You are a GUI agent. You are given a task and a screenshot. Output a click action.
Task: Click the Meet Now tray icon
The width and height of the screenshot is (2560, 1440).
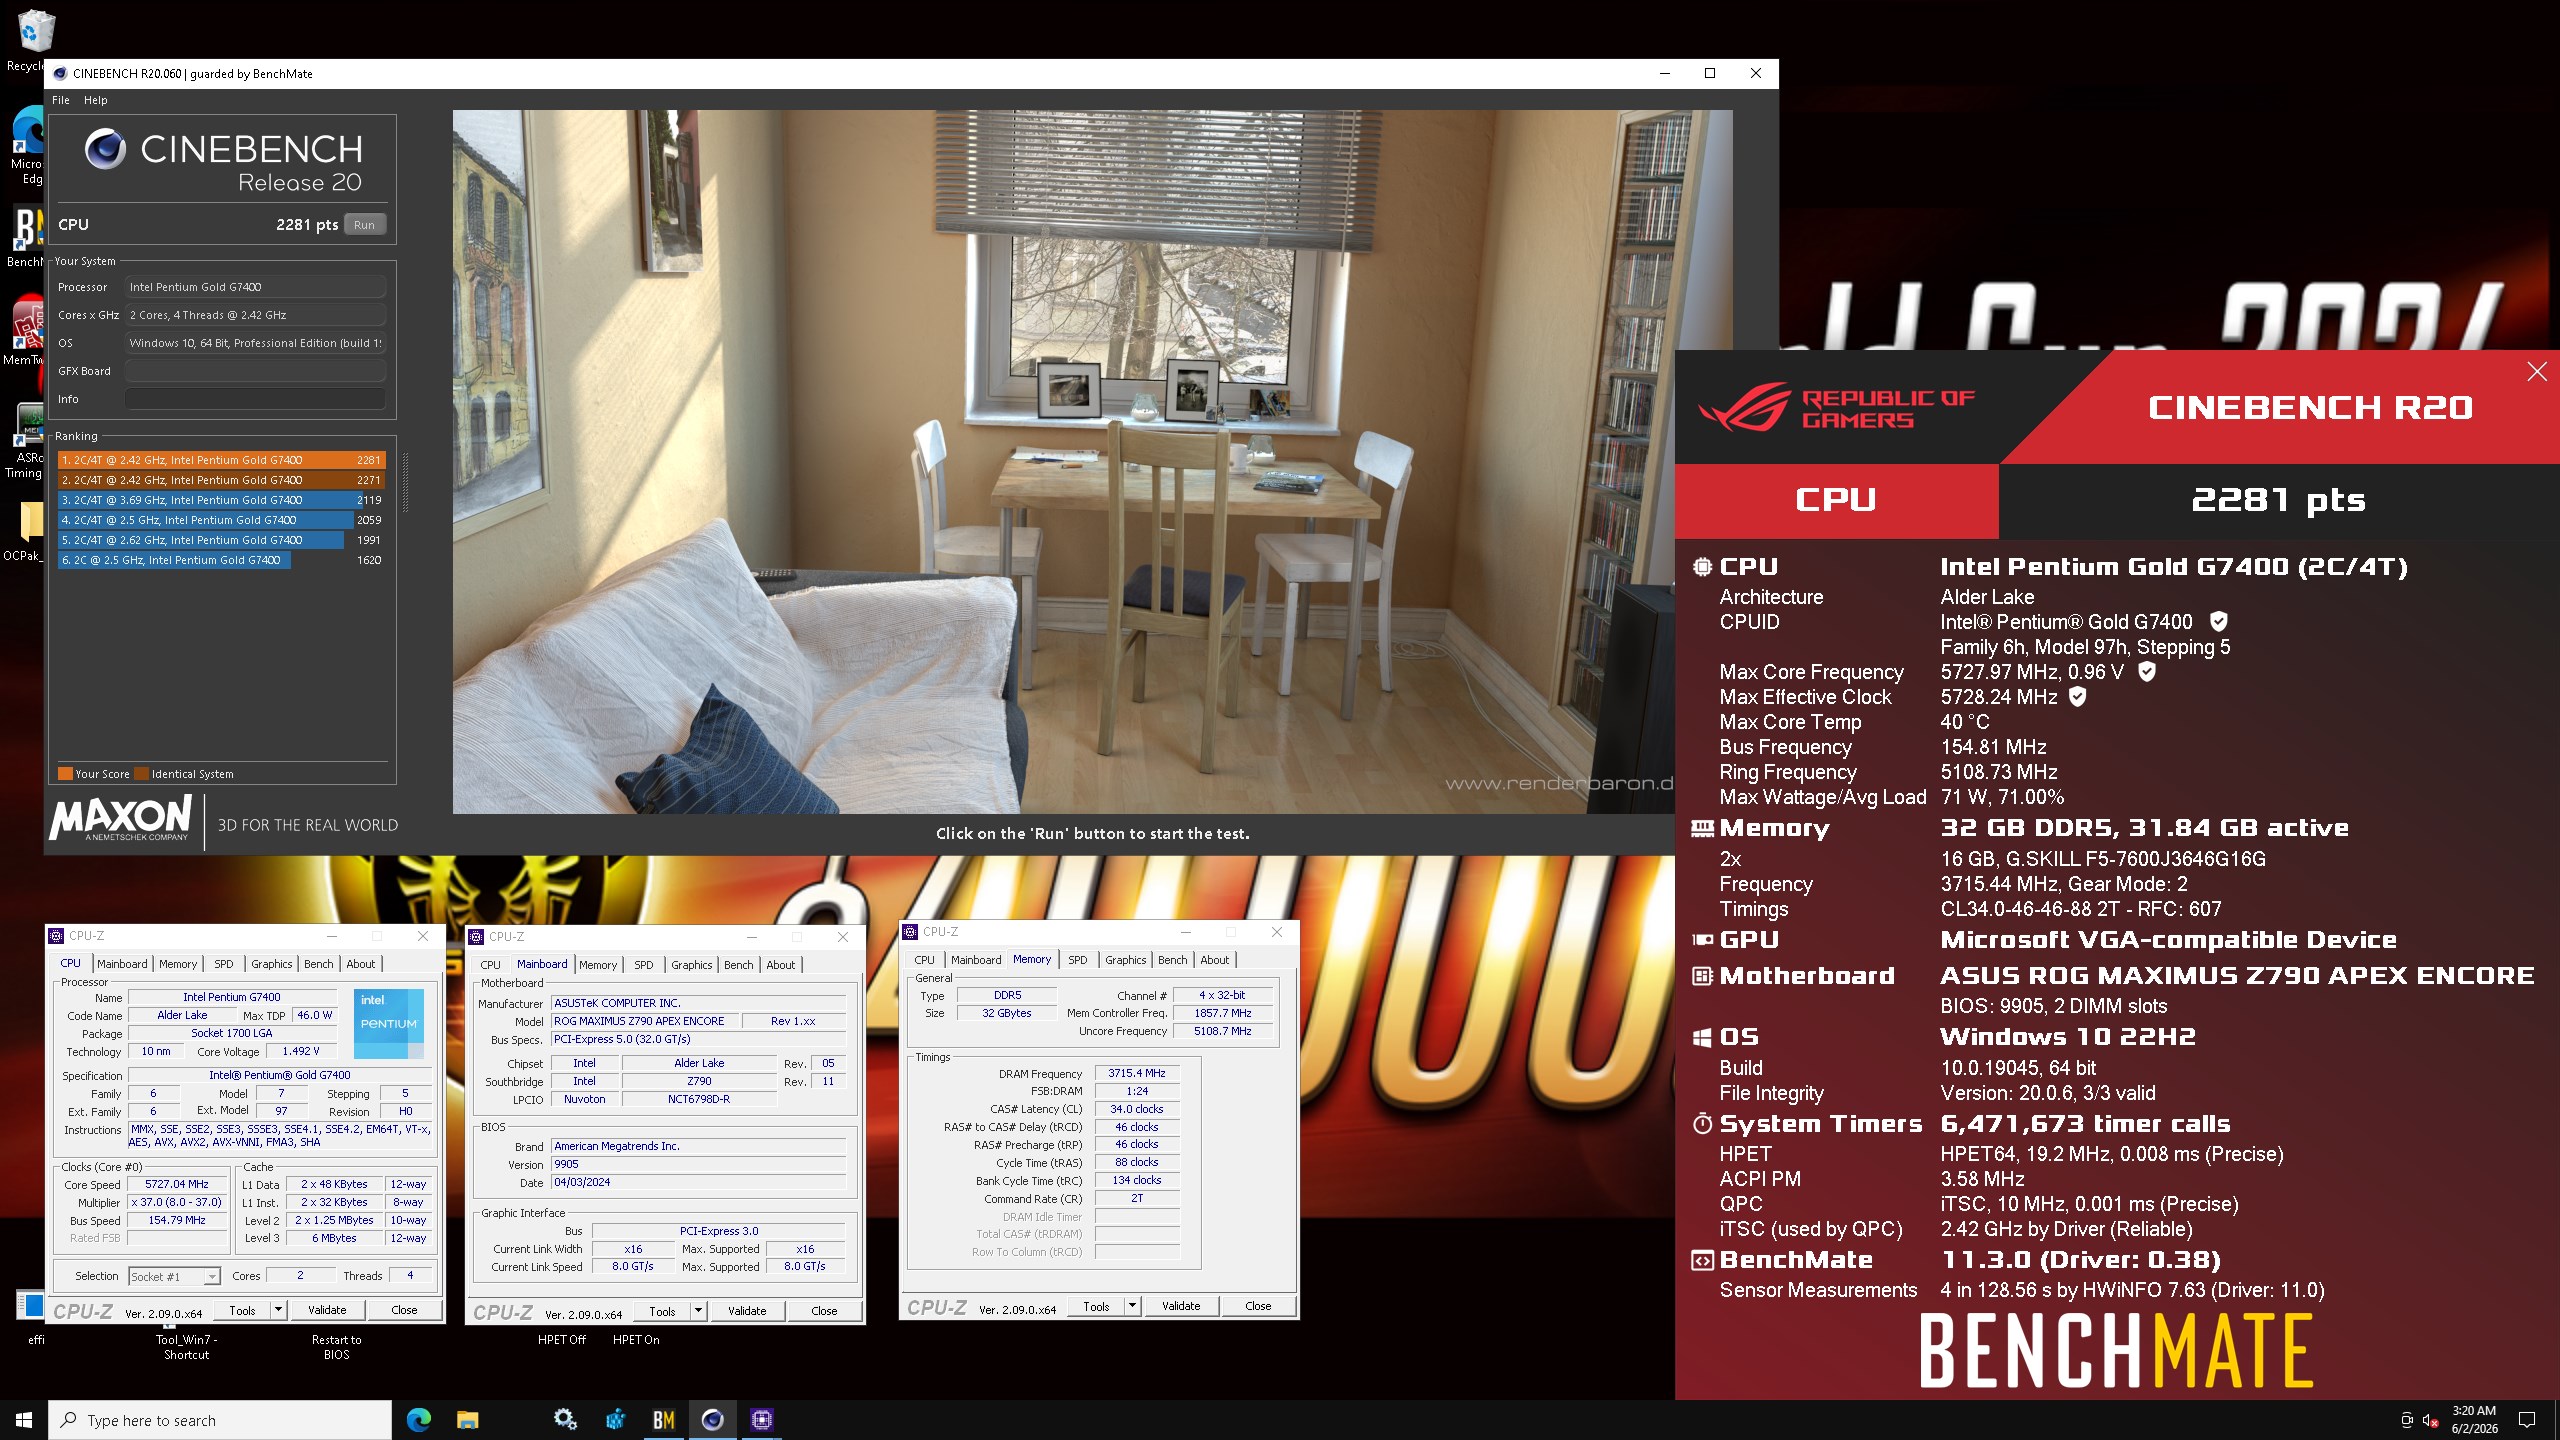click(x=2407, y=1420)
